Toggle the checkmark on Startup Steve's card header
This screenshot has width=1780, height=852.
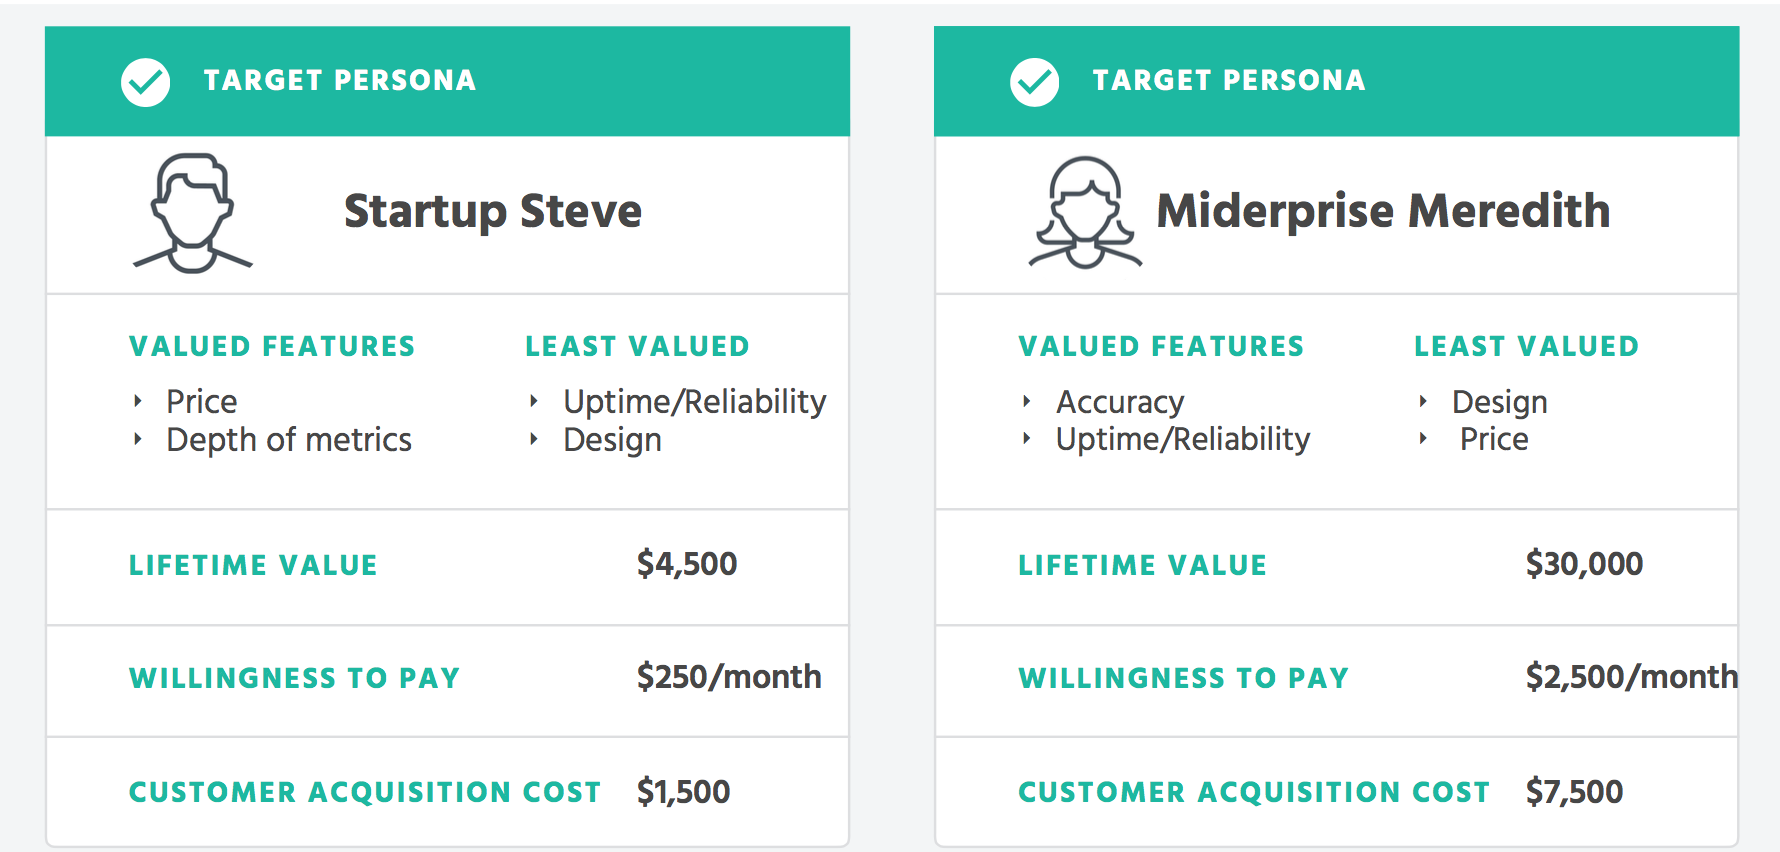146,82
